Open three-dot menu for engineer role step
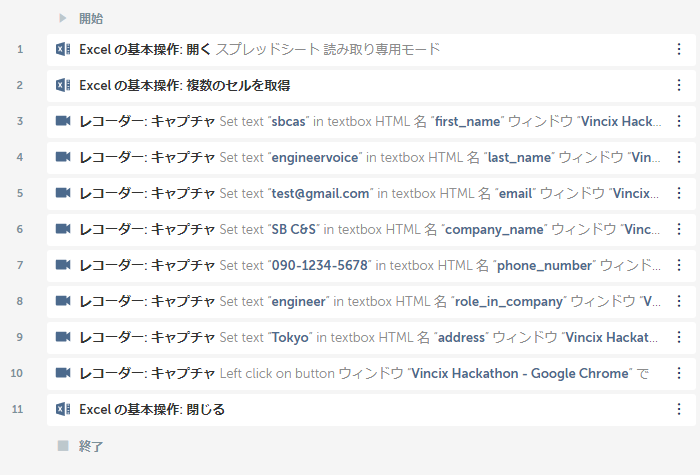The height and width of the screenshot is (475, 700). [x=679, y=301]
